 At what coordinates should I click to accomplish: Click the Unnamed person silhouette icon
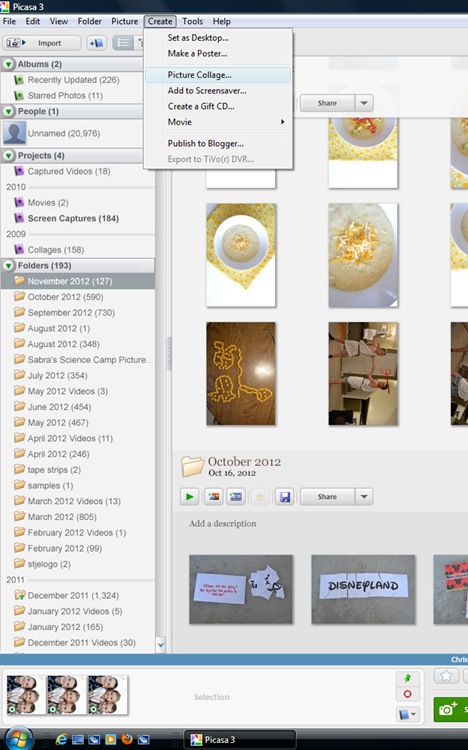(x=14, y=133)
